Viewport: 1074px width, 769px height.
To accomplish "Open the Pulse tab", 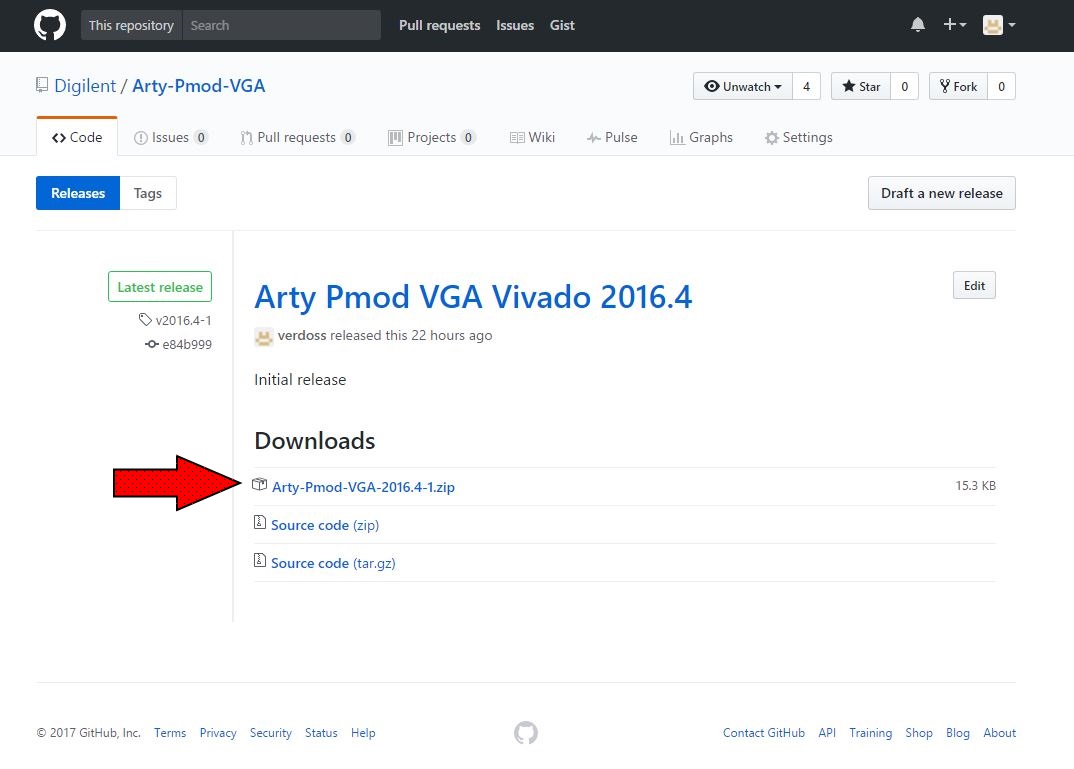I will pyautogui.click(x=612, y=137).
